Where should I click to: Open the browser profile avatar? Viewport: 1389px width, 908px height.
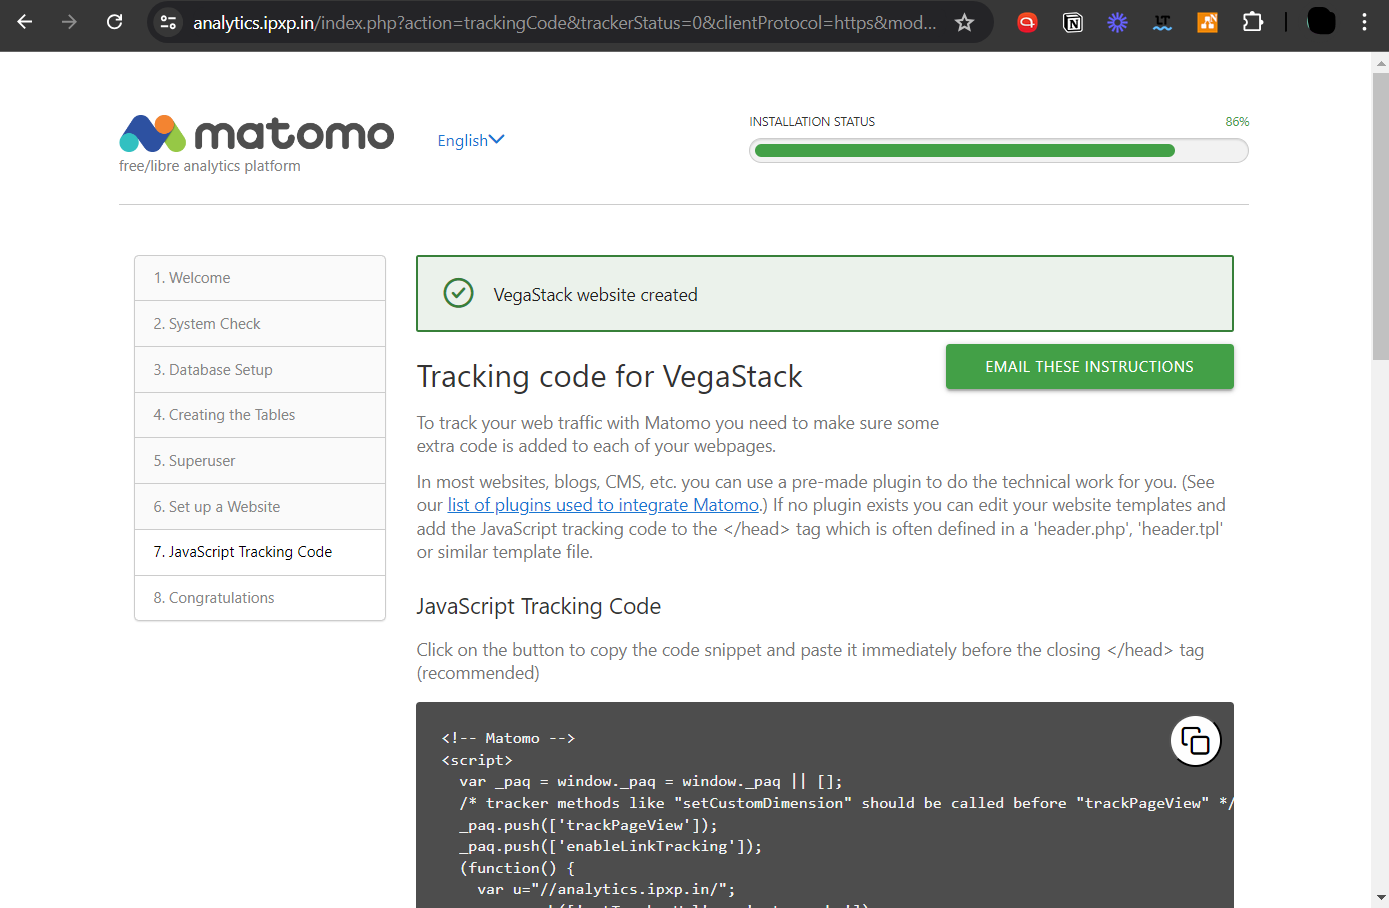(x=1322, y=21)
